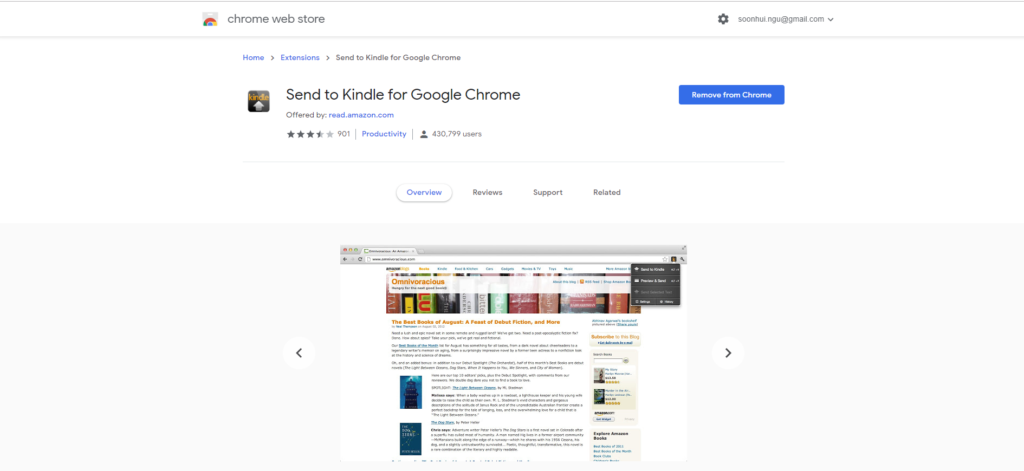Open the settings gear icon
The width and height of the screenshot is (1024, 471).
[x=723, y=19]
